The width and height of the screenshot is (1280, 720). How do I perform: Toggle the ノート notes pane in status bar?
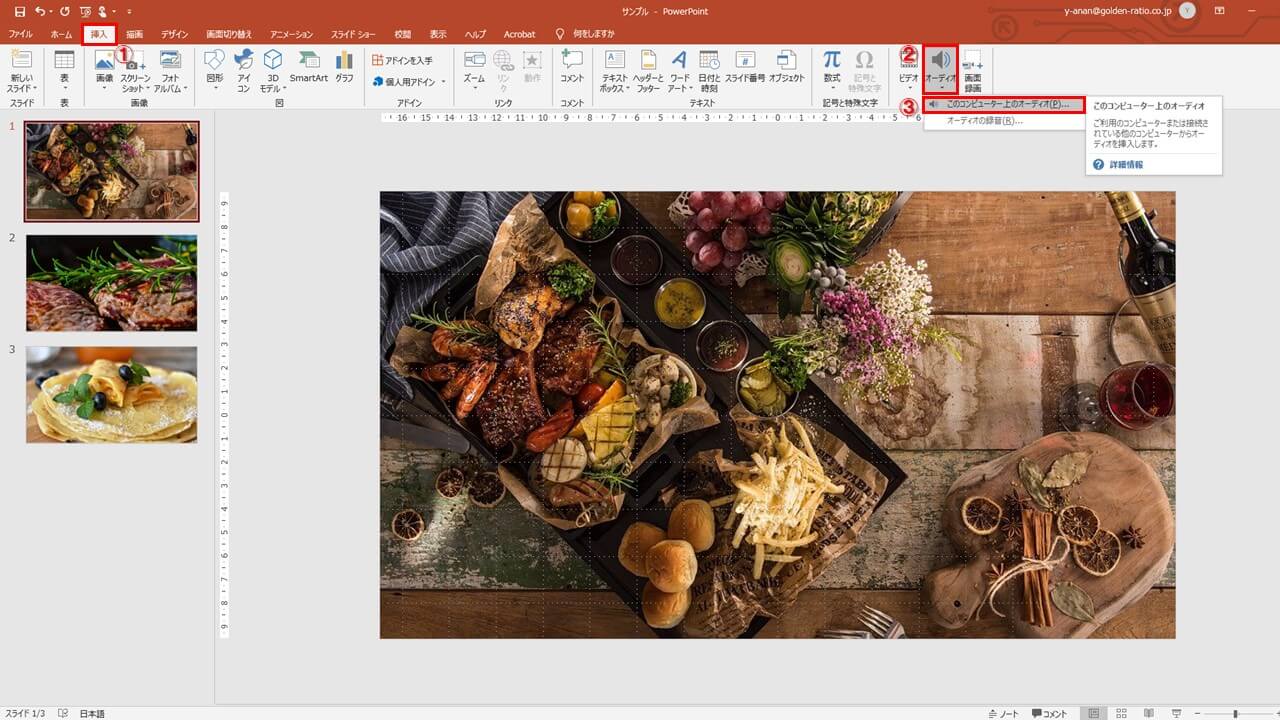coord(1003,713)
